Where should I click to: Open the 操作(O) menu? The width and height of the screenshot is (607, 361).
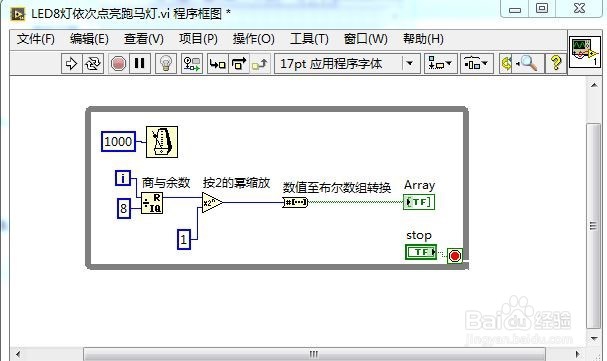(x=254, y=39)
